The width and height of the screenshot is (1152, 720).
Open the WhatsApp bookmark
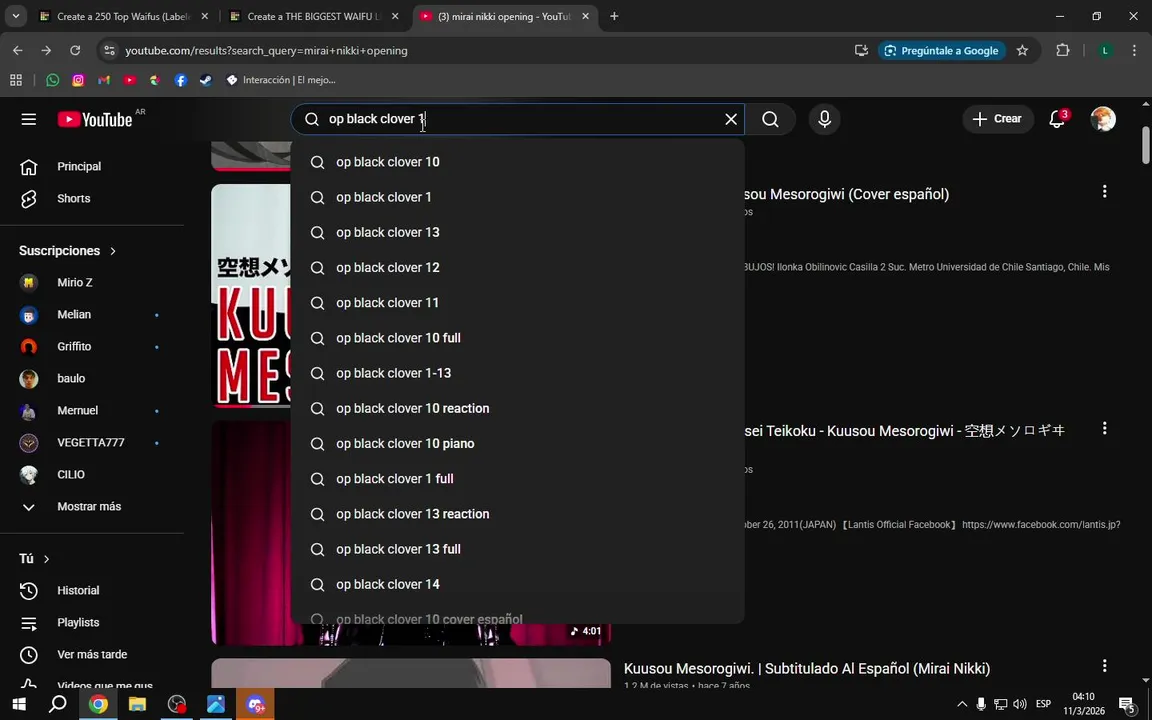53,80
